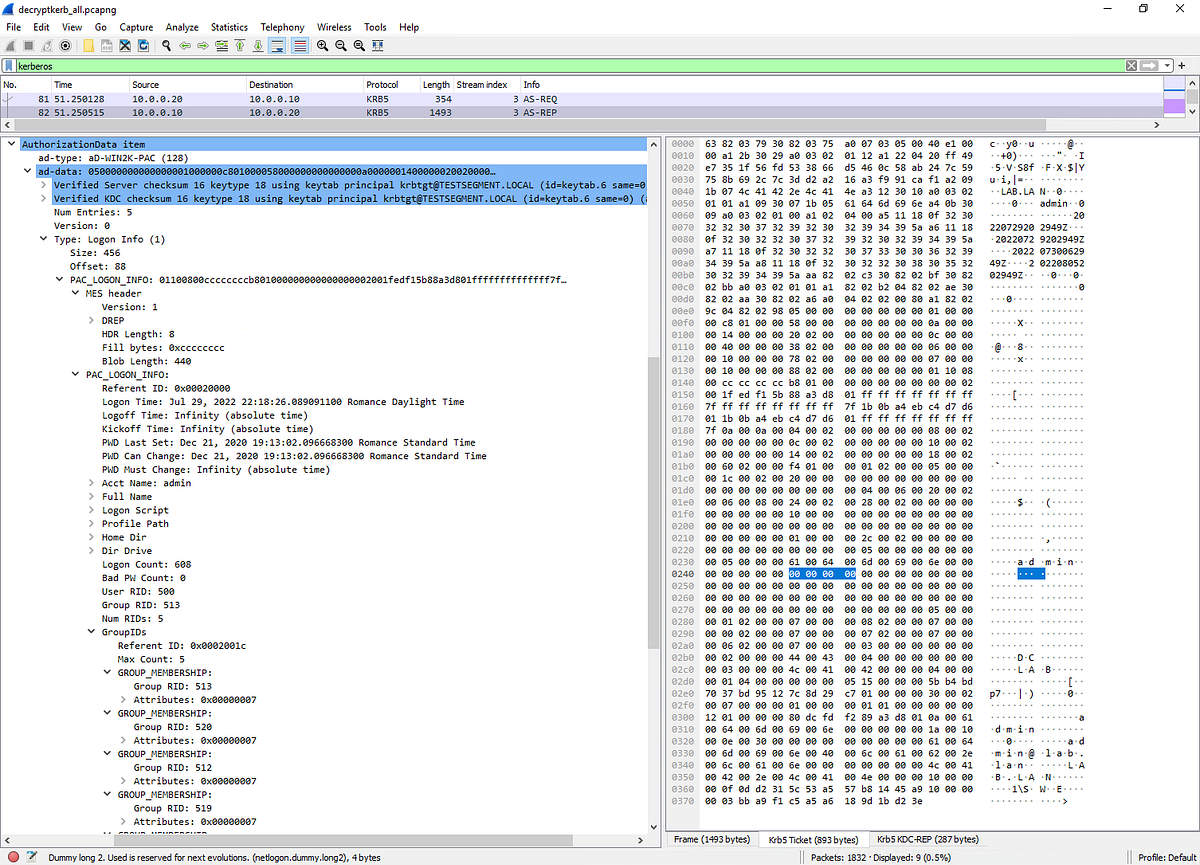Restart the current capture
Viewport: 1200px width, 865px height.
coord(46,45)
